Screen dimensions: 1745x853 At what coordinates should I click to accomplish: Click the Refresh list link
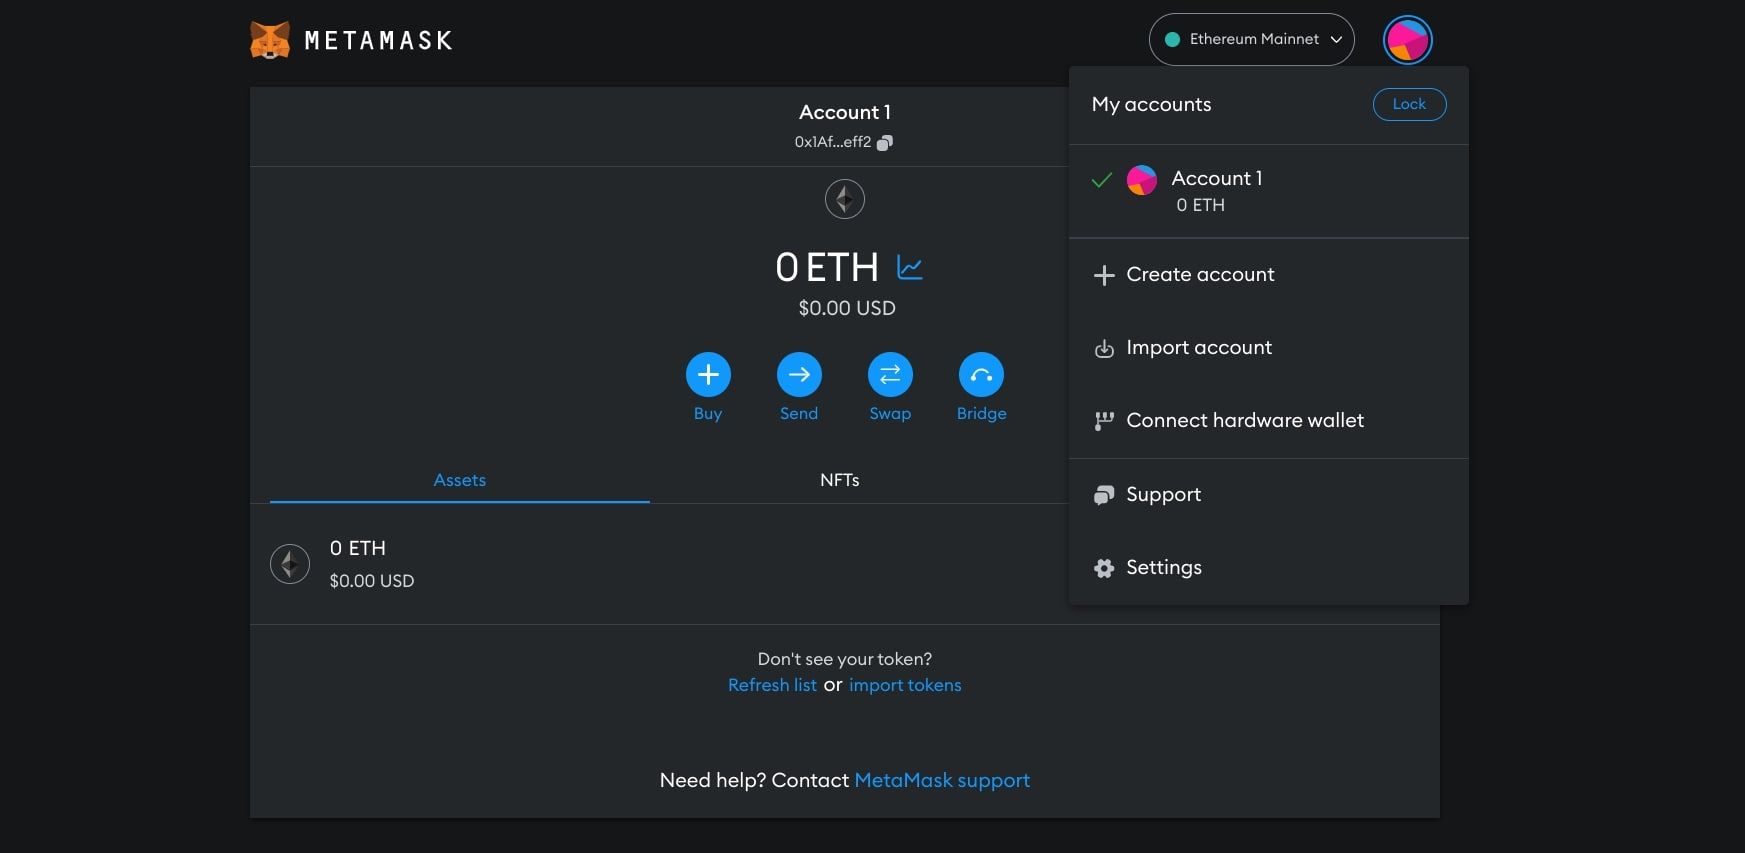772,685
